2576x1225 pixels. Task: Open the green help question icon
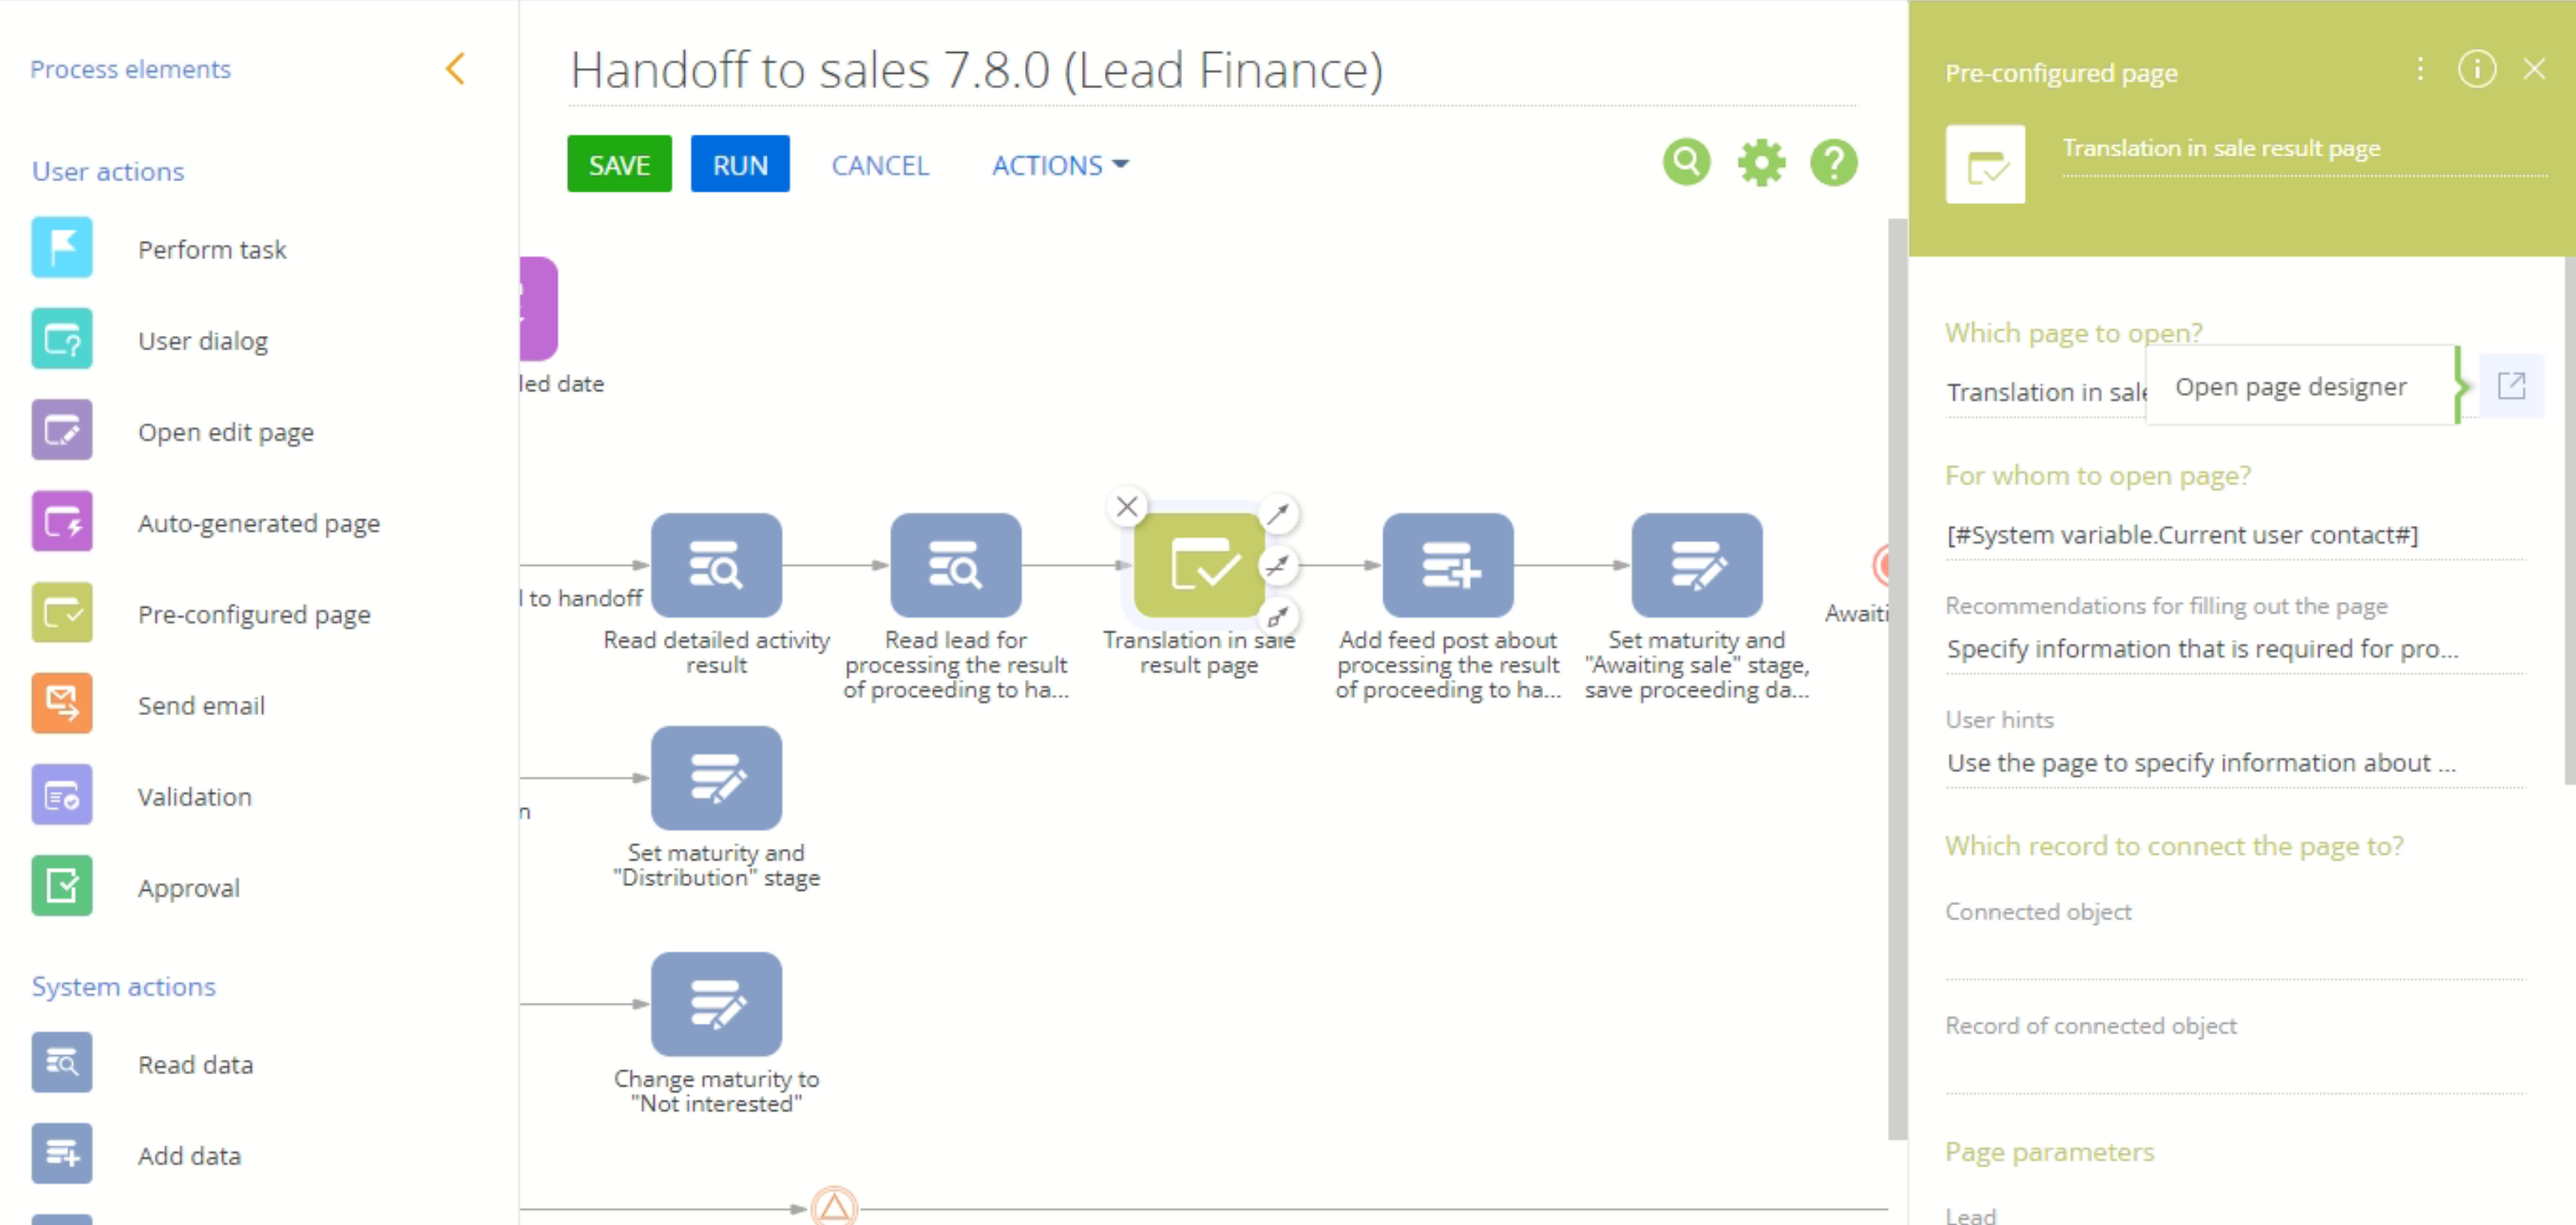click(x=1833, y=162)
